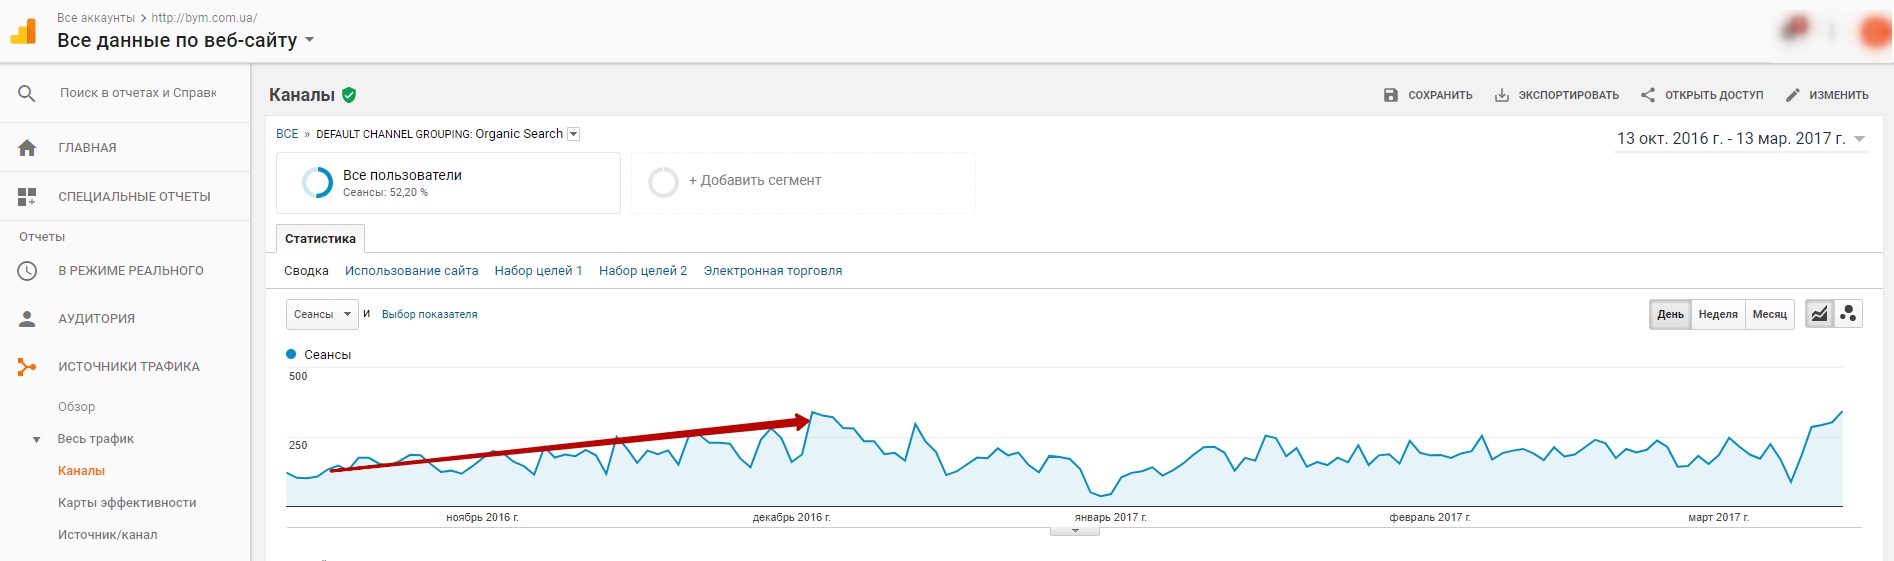Screen dimensions: 1894x561
Task: Switch chart to motion chart view
Action: tap(1848, 314)
